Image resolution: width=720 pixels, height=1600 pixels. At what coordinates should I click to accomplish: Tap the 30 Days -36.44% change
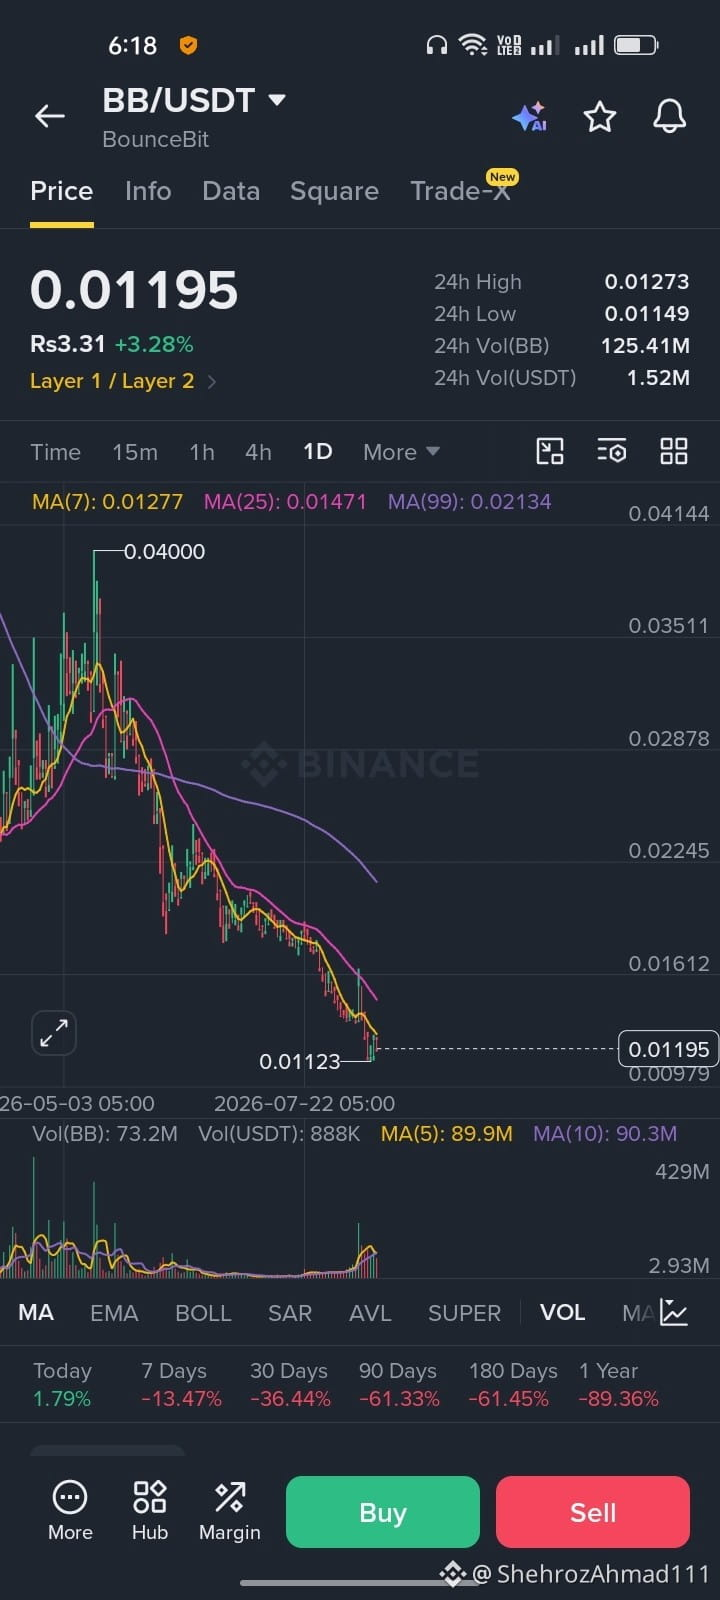(x=290, y=1385)
